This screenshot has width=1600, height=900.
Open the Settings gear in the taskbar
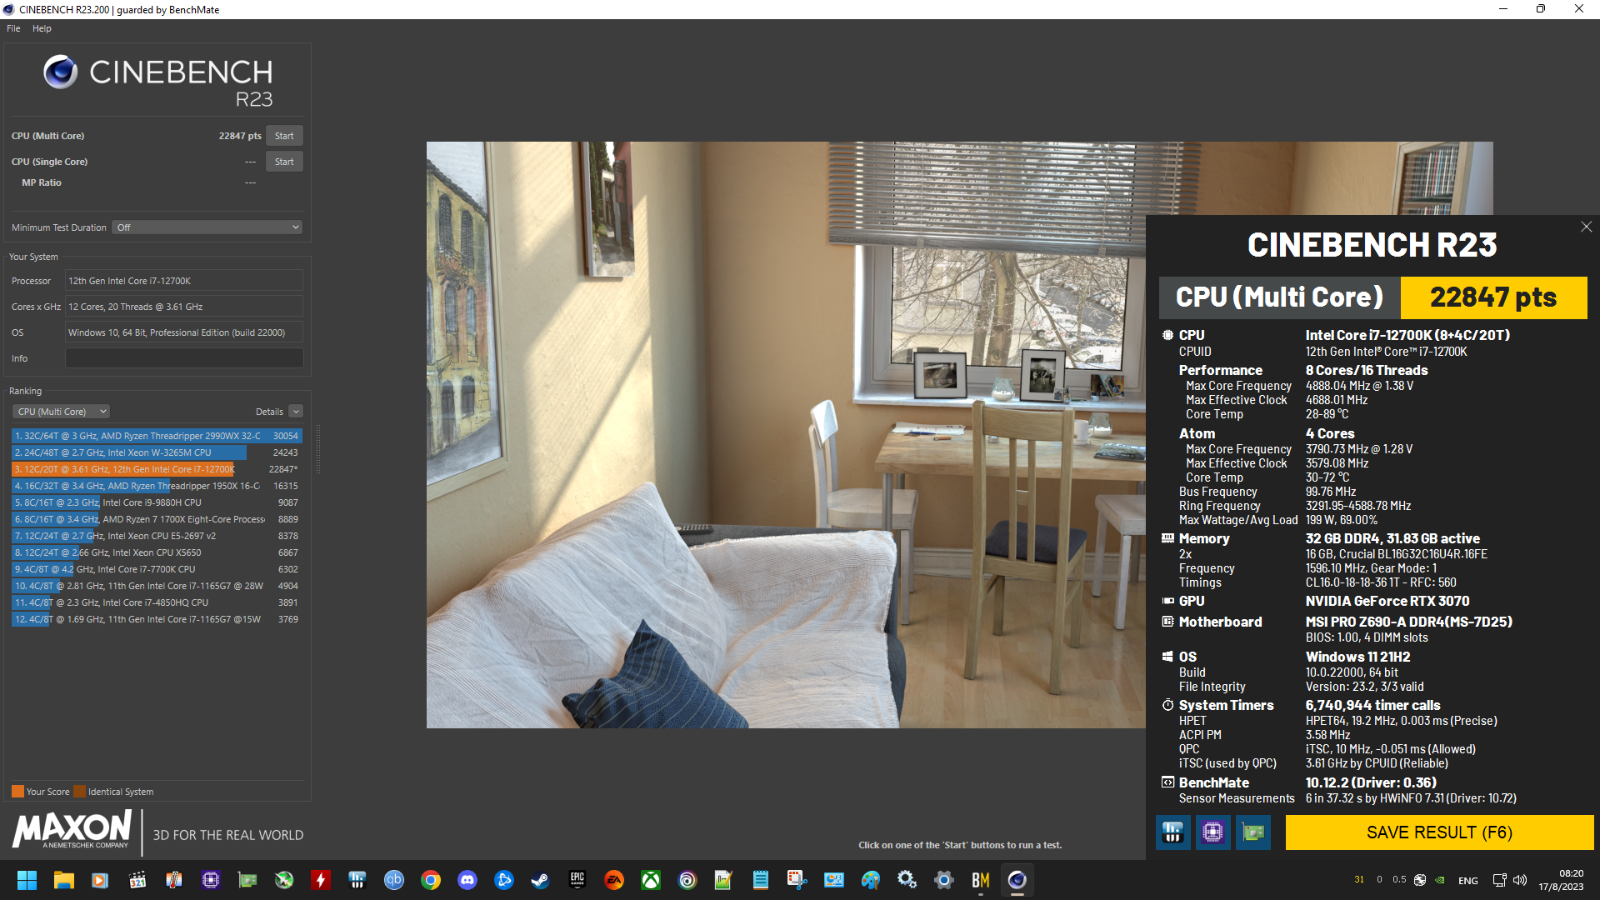coord(944,880)
